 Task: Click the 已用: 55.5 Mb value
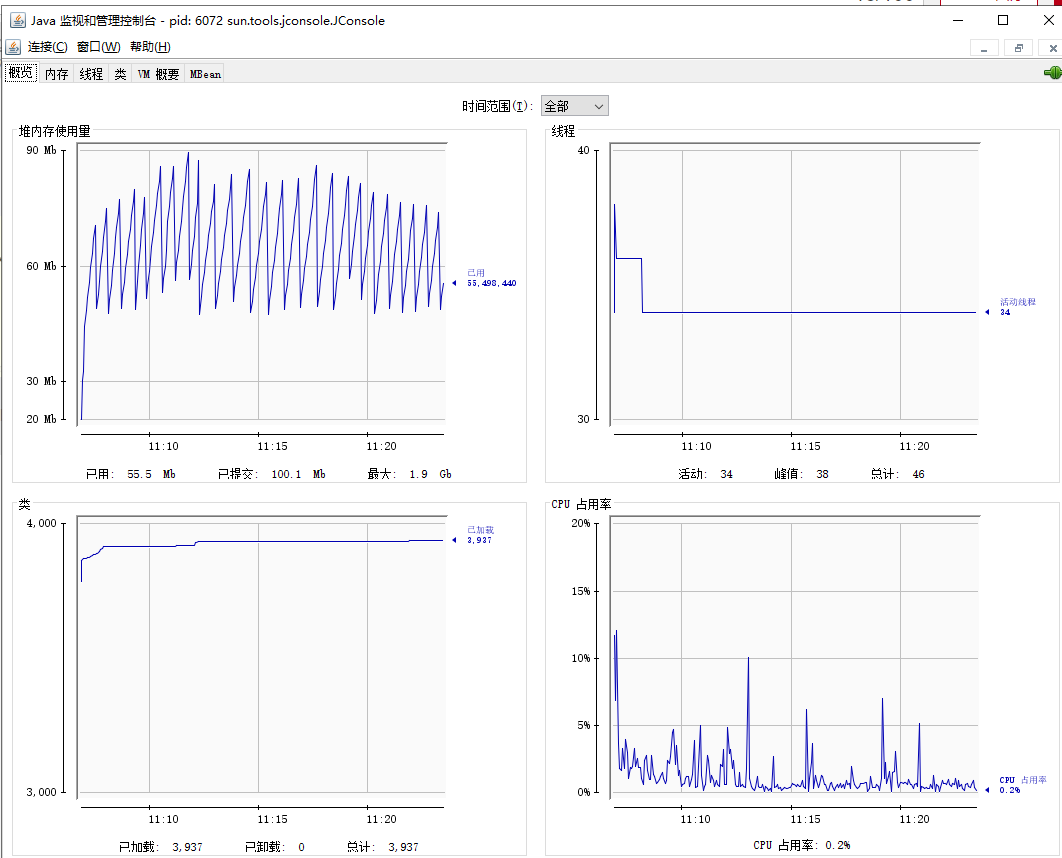click(x=131, y=474)
